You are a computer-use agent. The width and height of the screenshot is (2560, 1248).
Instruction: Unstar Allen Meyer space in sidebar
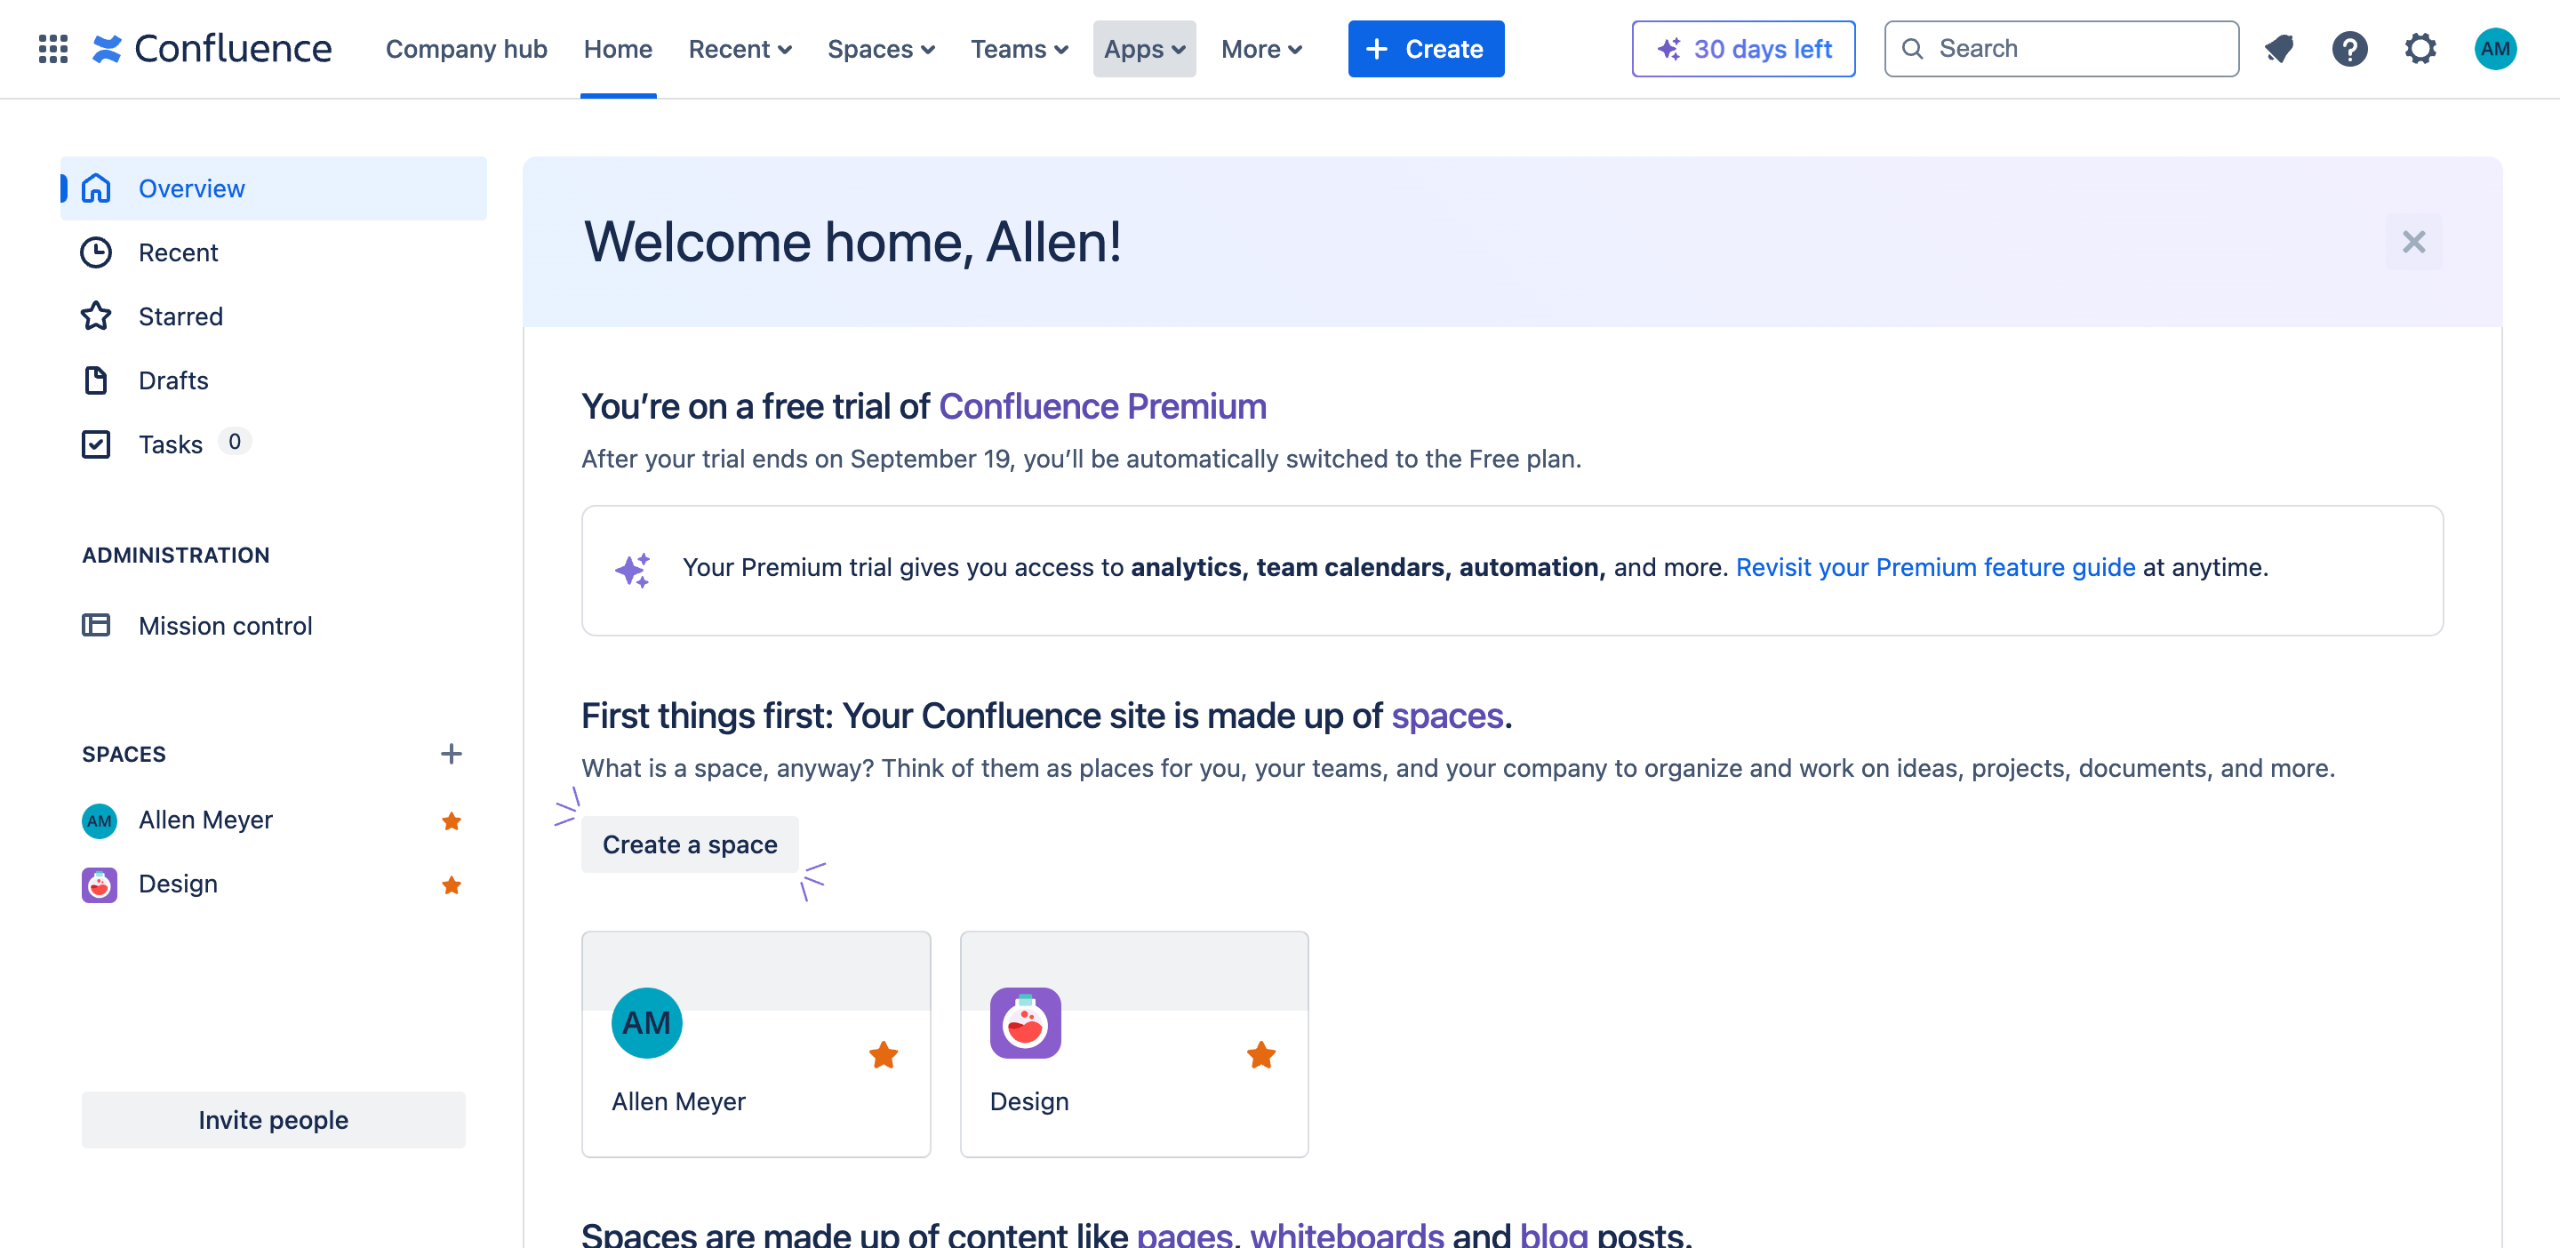point(451,821)
